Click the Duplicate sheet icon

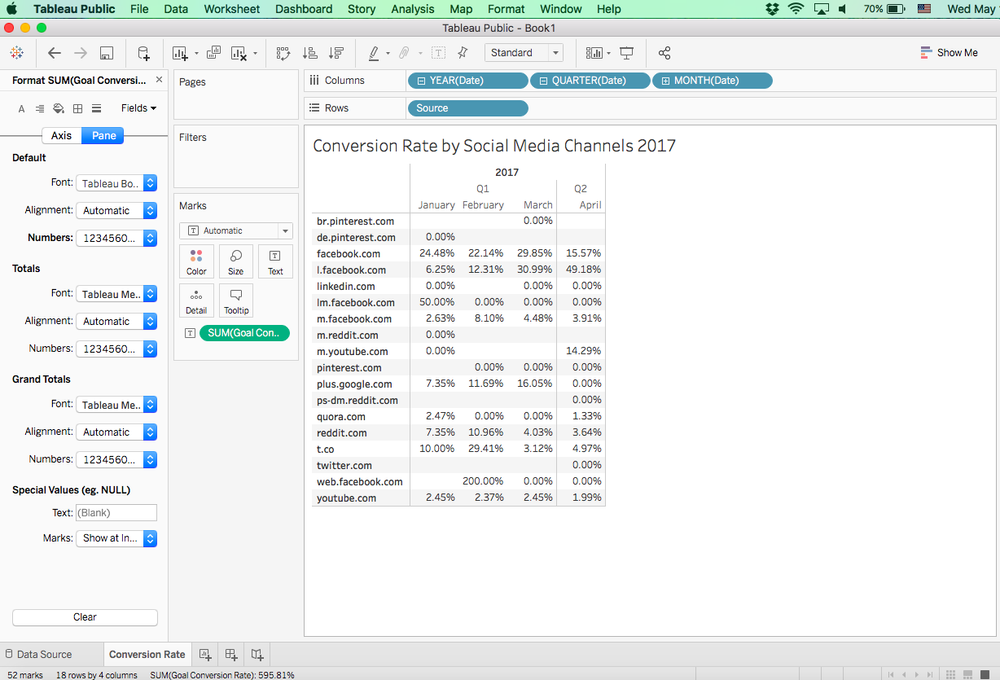[214, 53]
